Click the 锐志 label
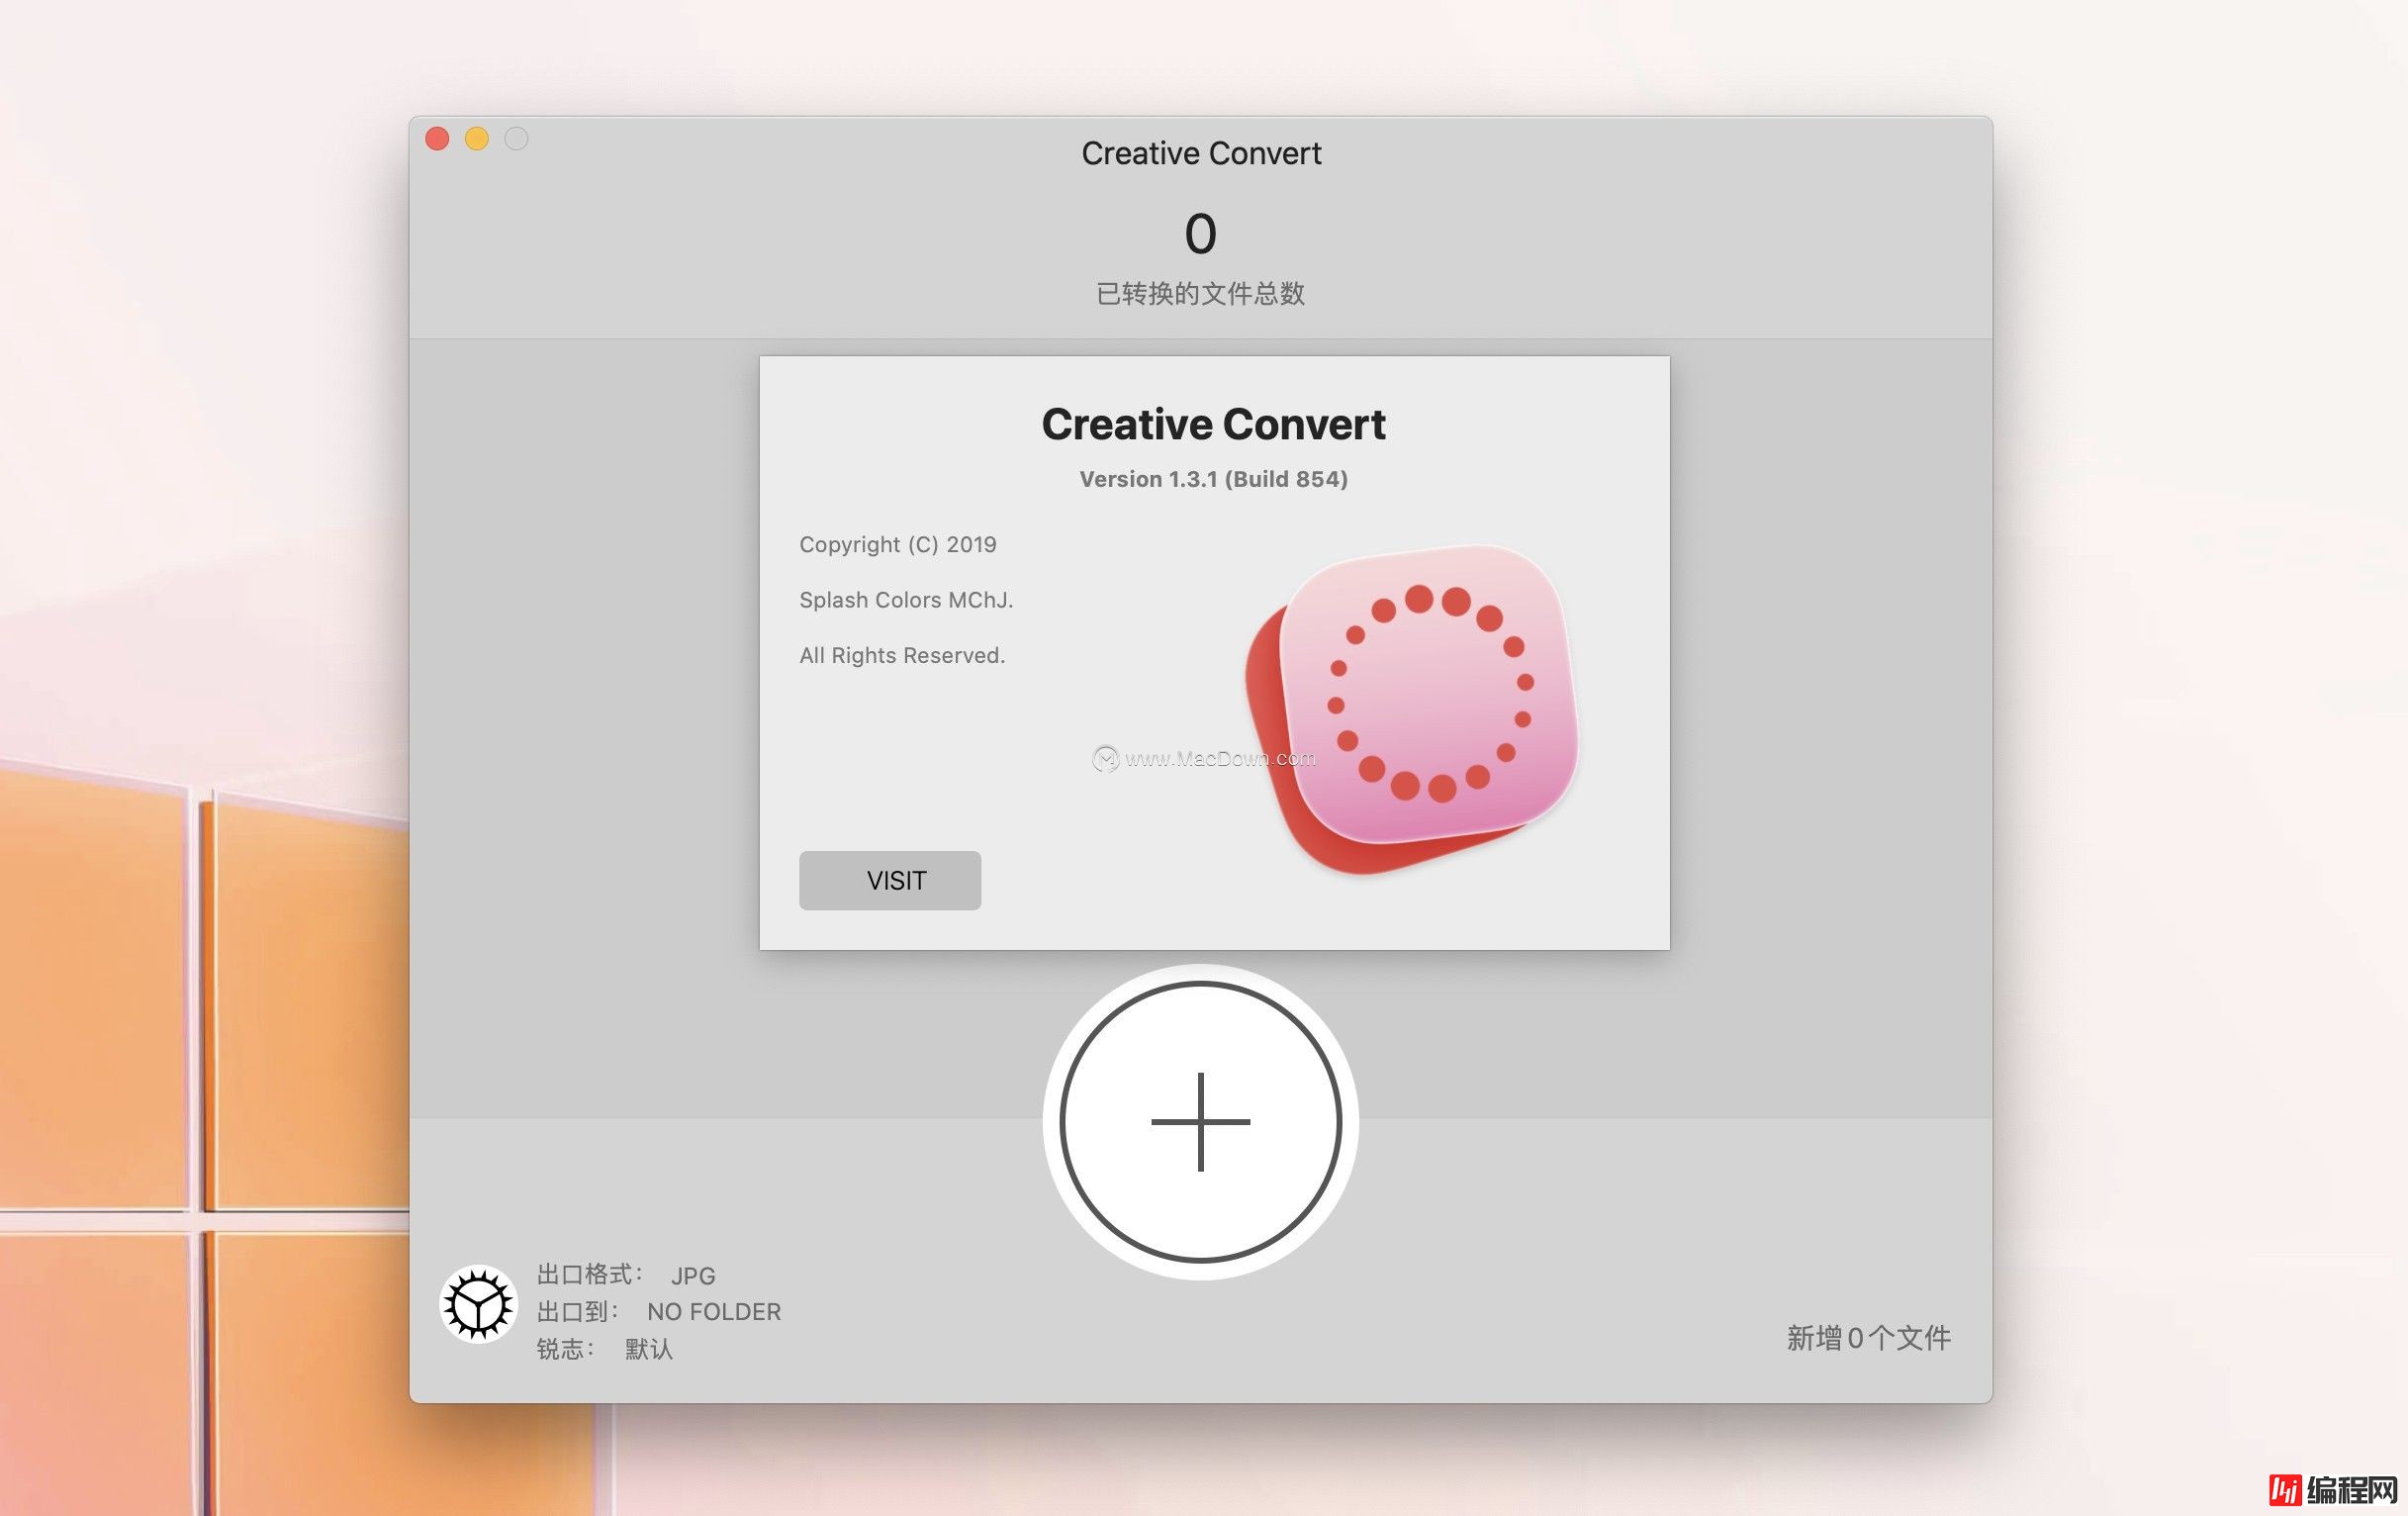 click(x=565, y=1349)
